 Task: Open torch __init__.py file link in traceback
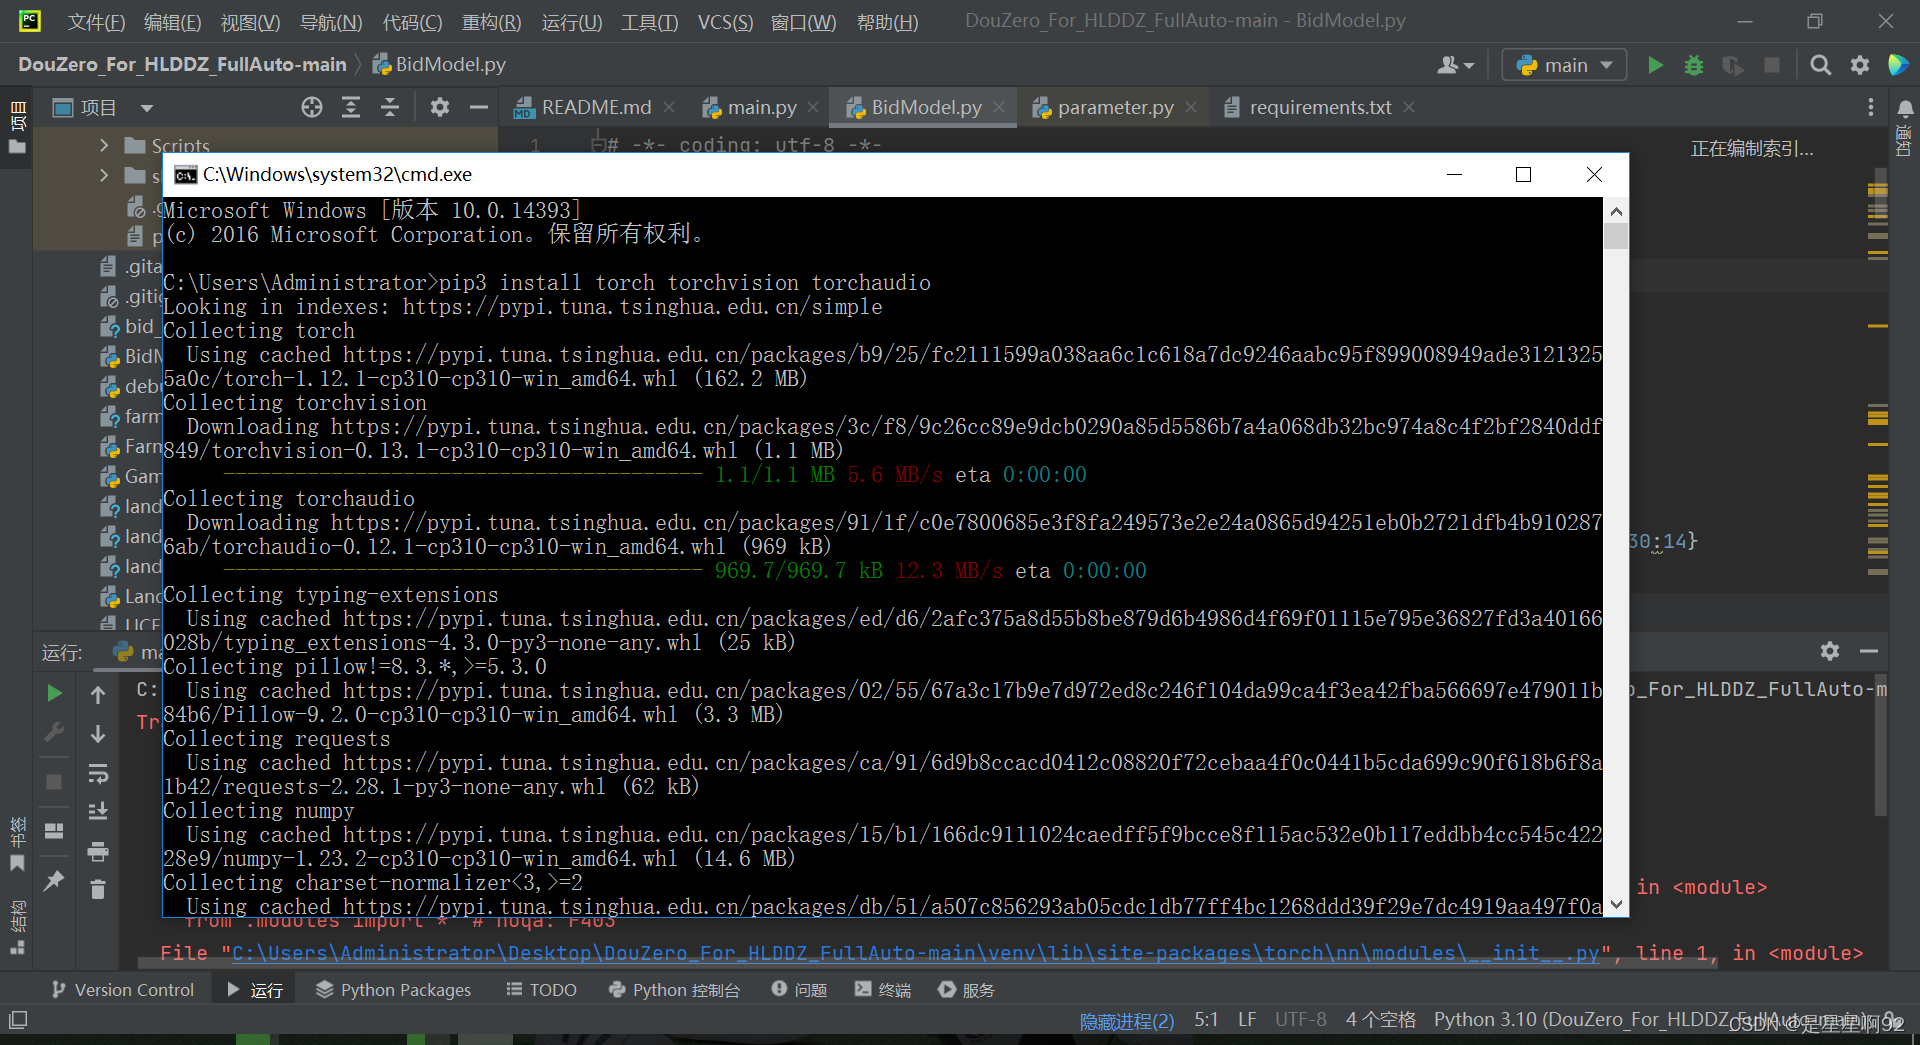pos(915,953)
